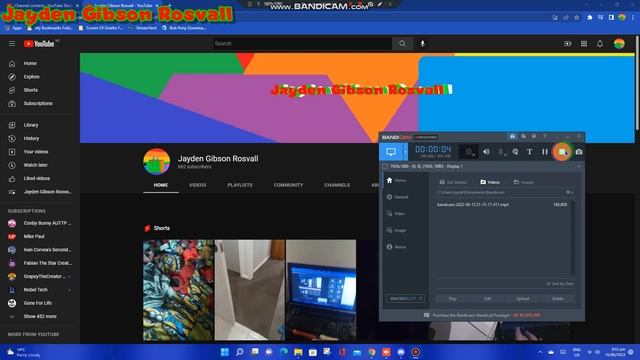Open the YouTube notifications bell
Image resolution: width=640 pixels, height=360 pixels.
600,44
